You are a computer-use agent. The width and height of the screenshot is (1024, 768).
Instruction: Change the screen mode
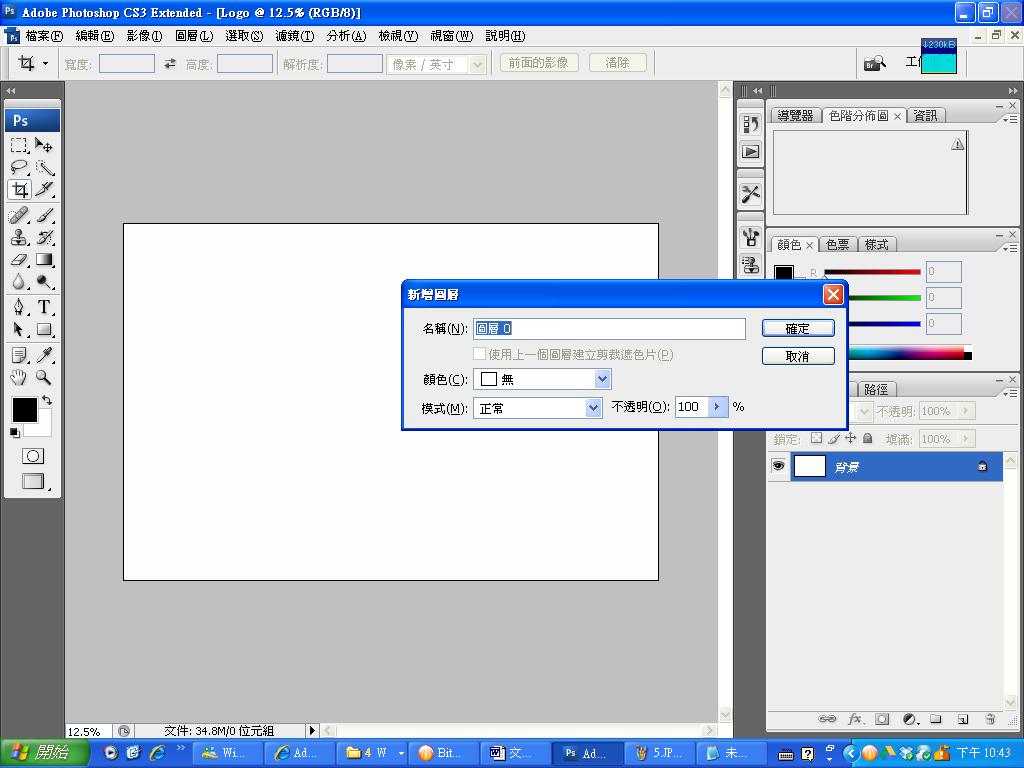tap(33, 481)
